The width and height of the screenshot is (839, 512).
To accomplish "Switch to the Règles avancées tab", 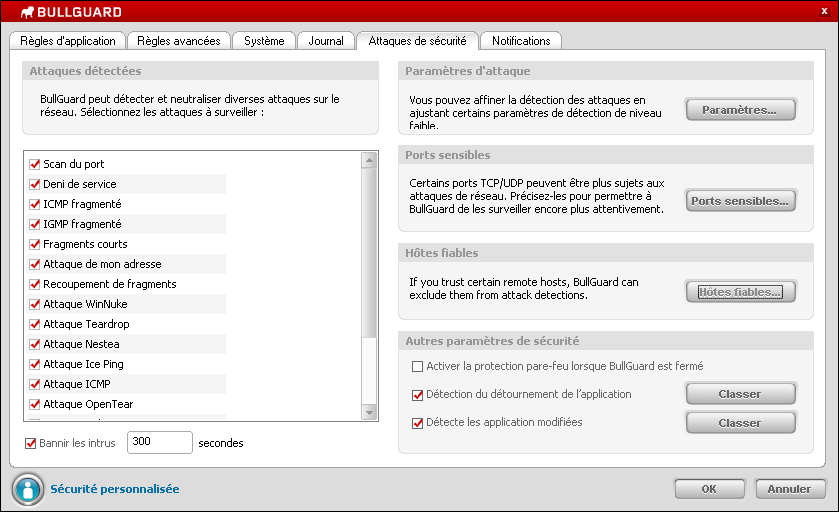I will pyautogui.click(x=179, y=41).
